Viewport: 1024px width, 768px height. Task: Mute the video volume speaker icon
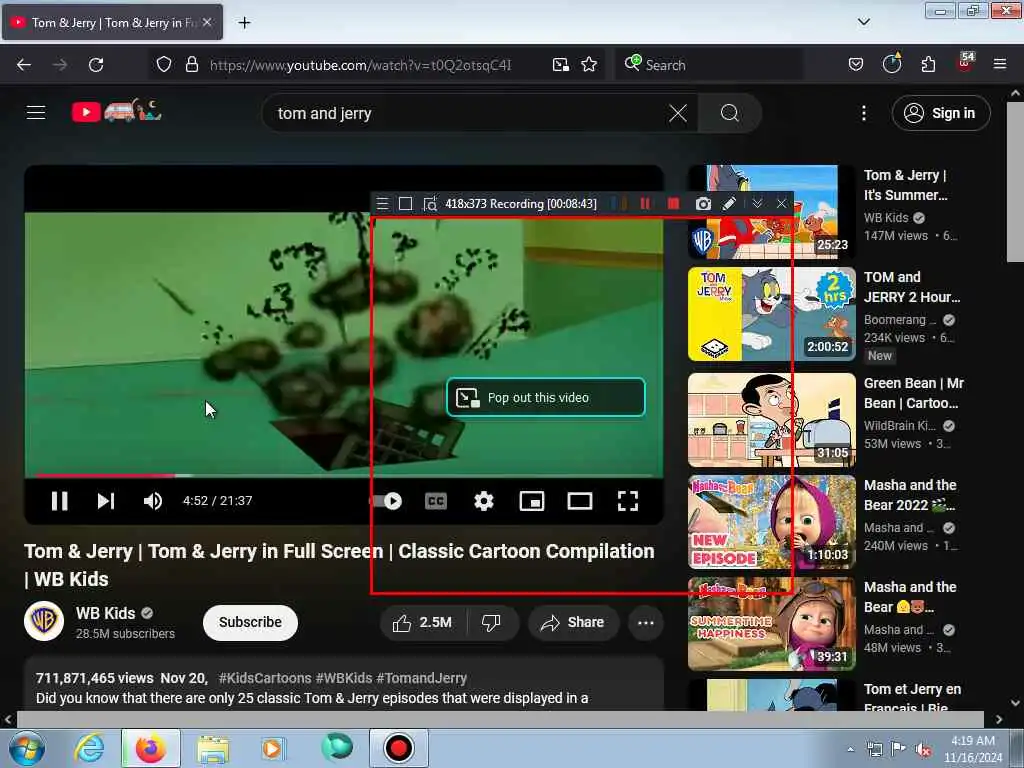[152, 501]
